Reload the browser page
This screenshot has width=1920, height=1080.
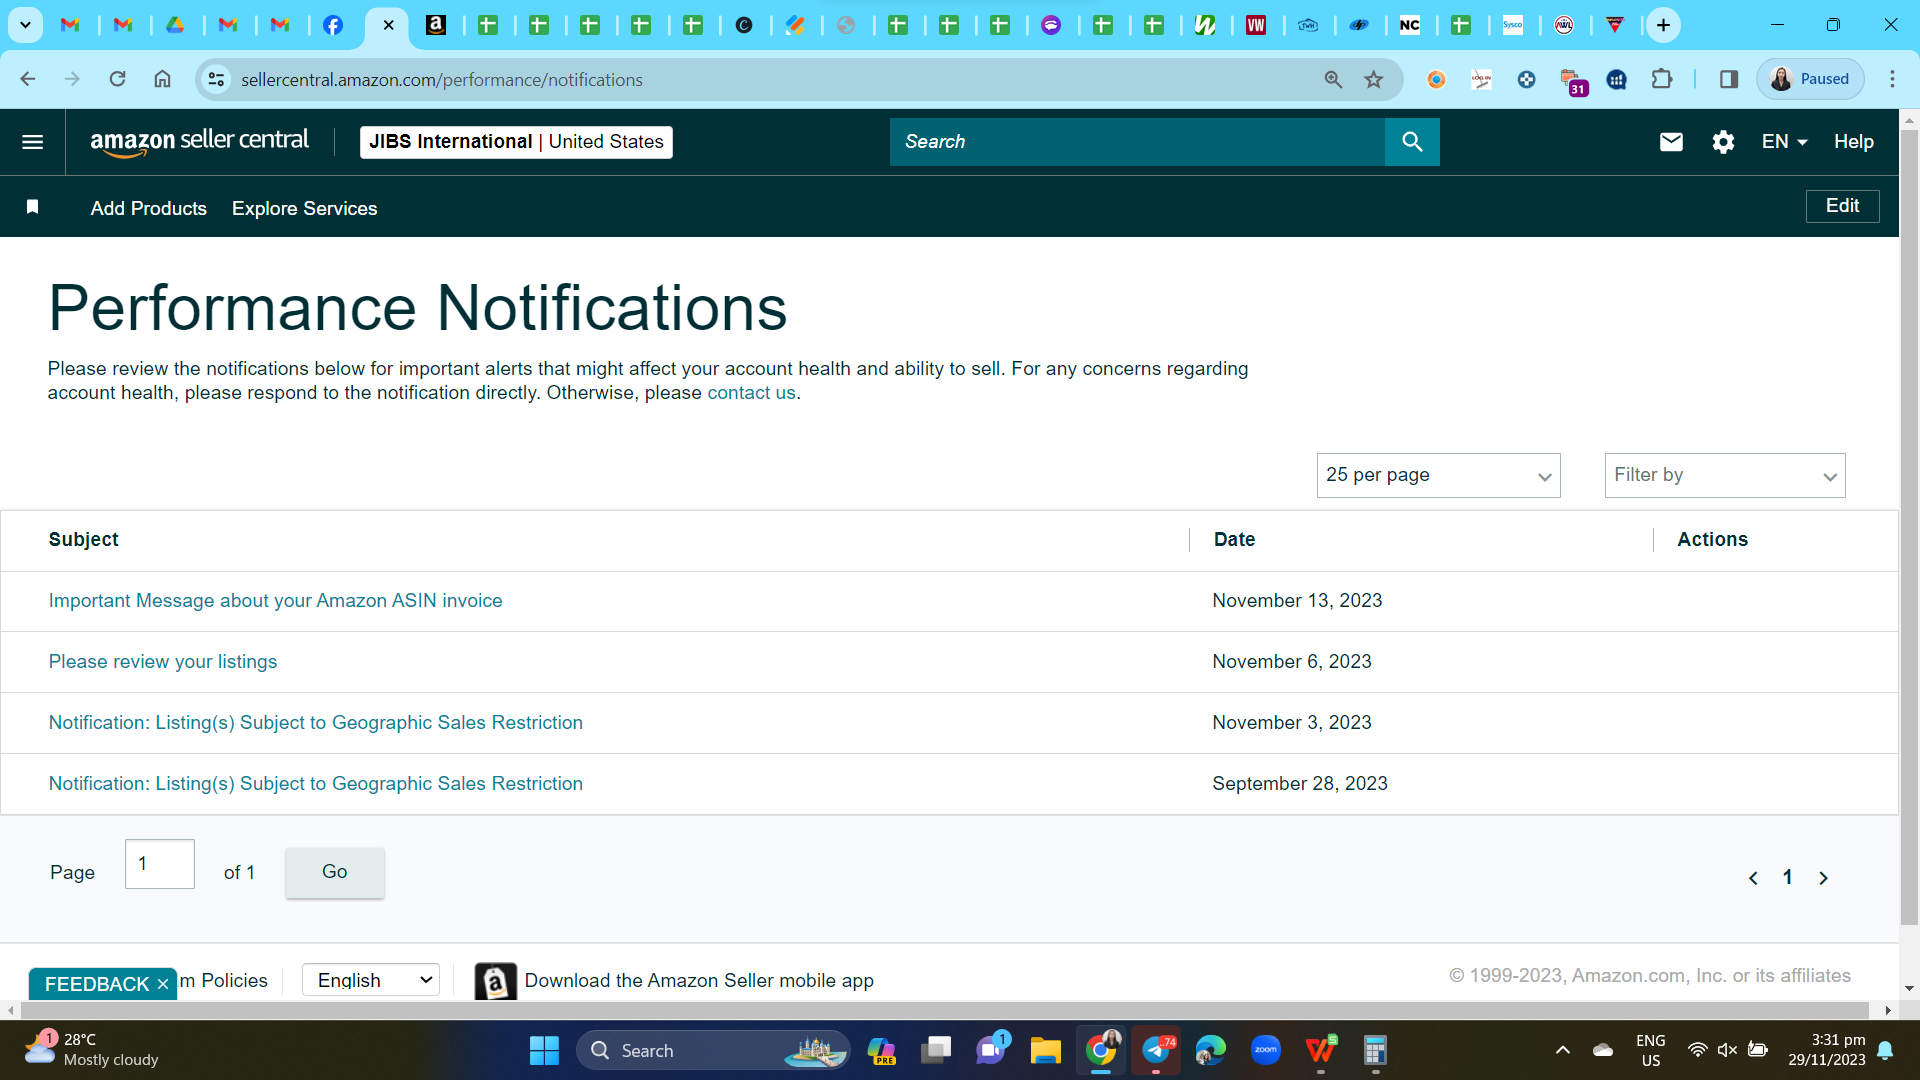117,79
